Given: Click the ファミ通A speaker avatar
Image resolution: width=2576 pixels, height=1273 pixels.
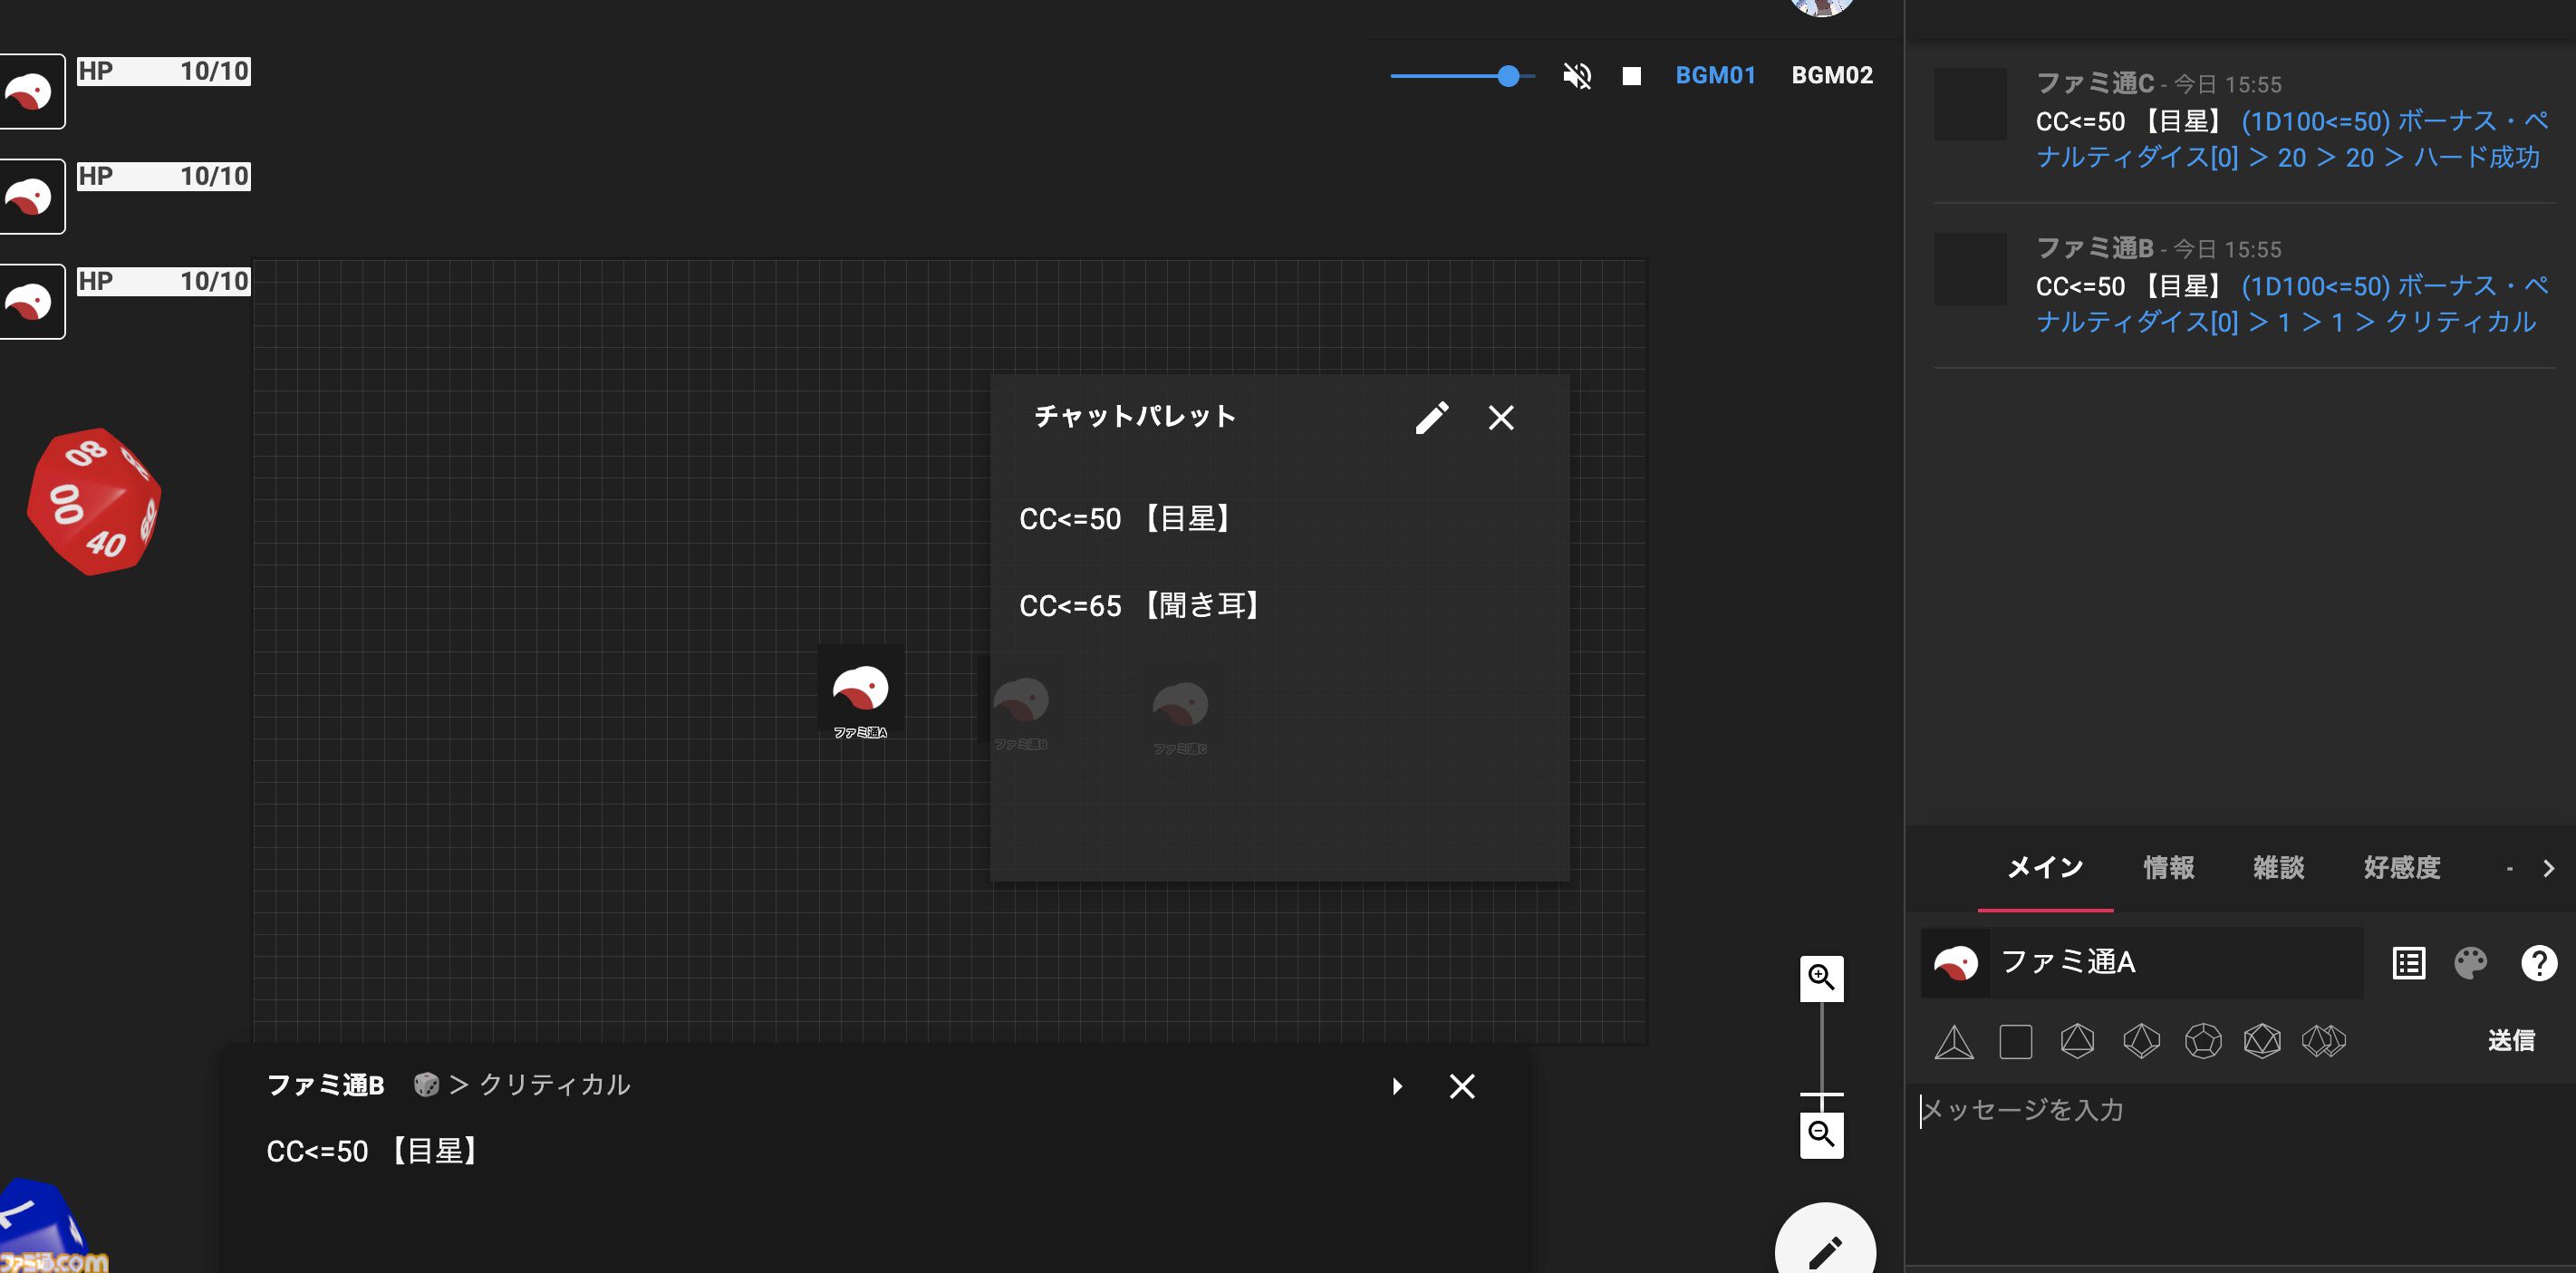Looking at the screenshot, I should pos(1955,963).
